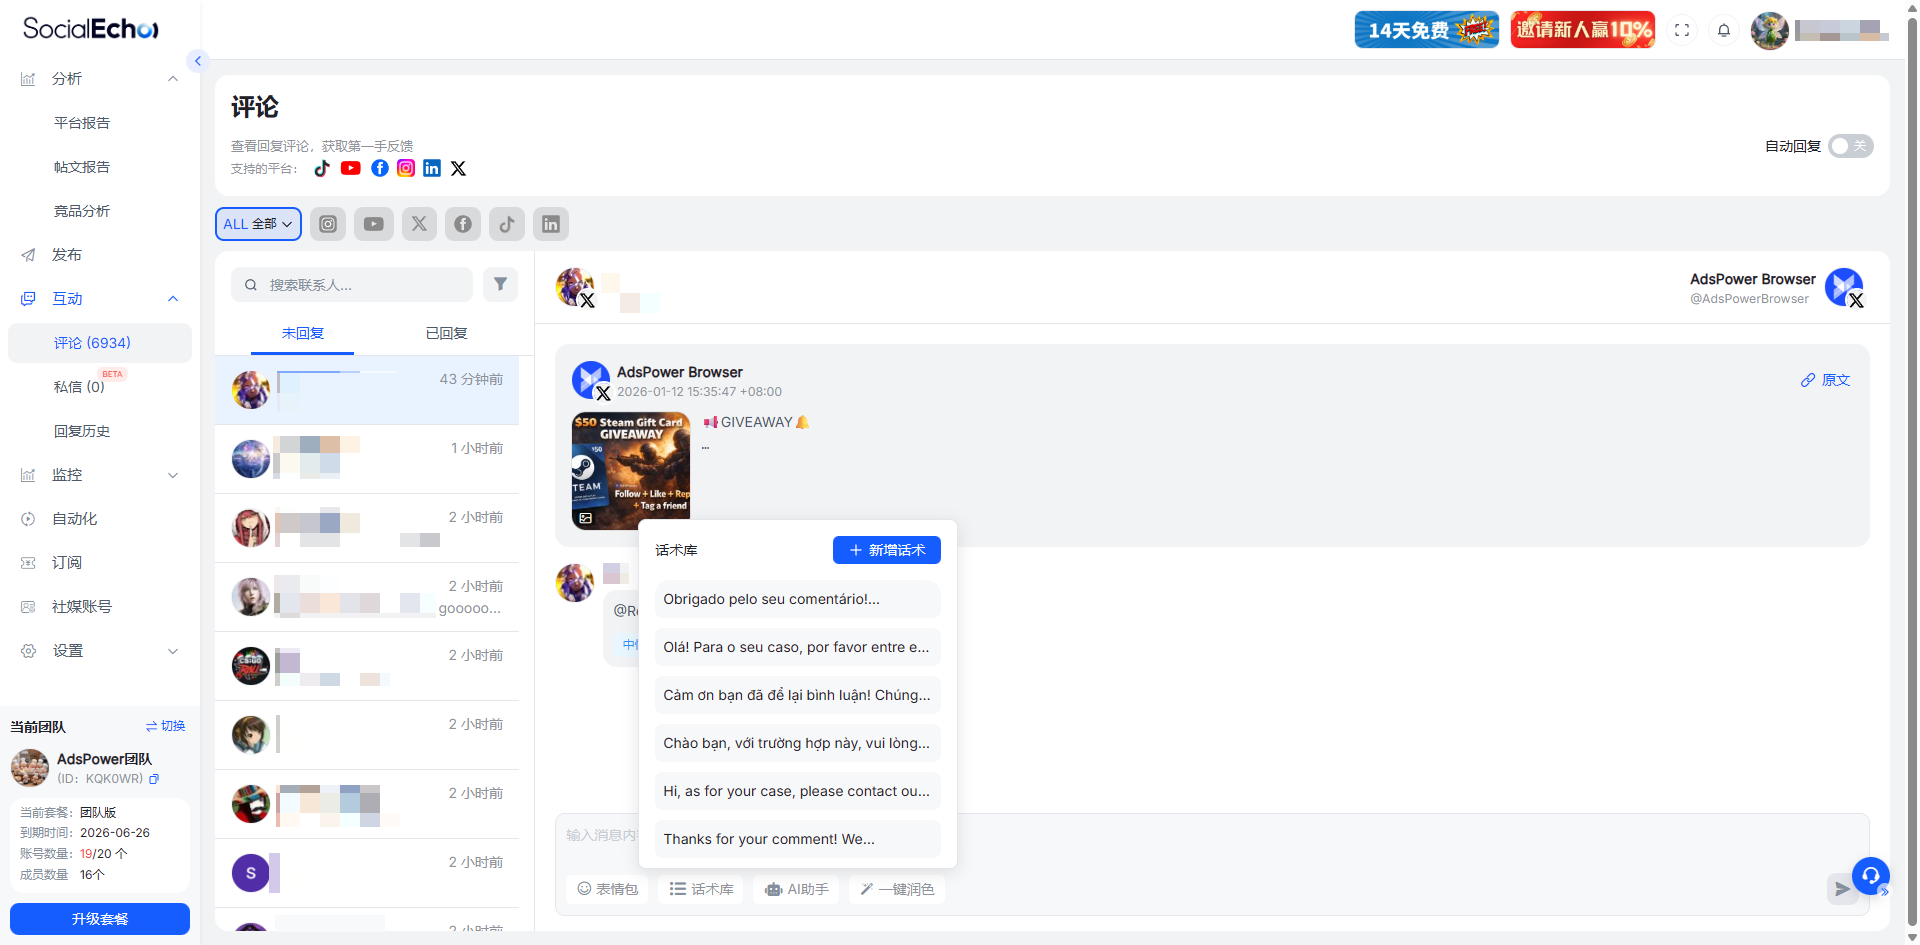Expand the 监控 sidebar section

173,475
